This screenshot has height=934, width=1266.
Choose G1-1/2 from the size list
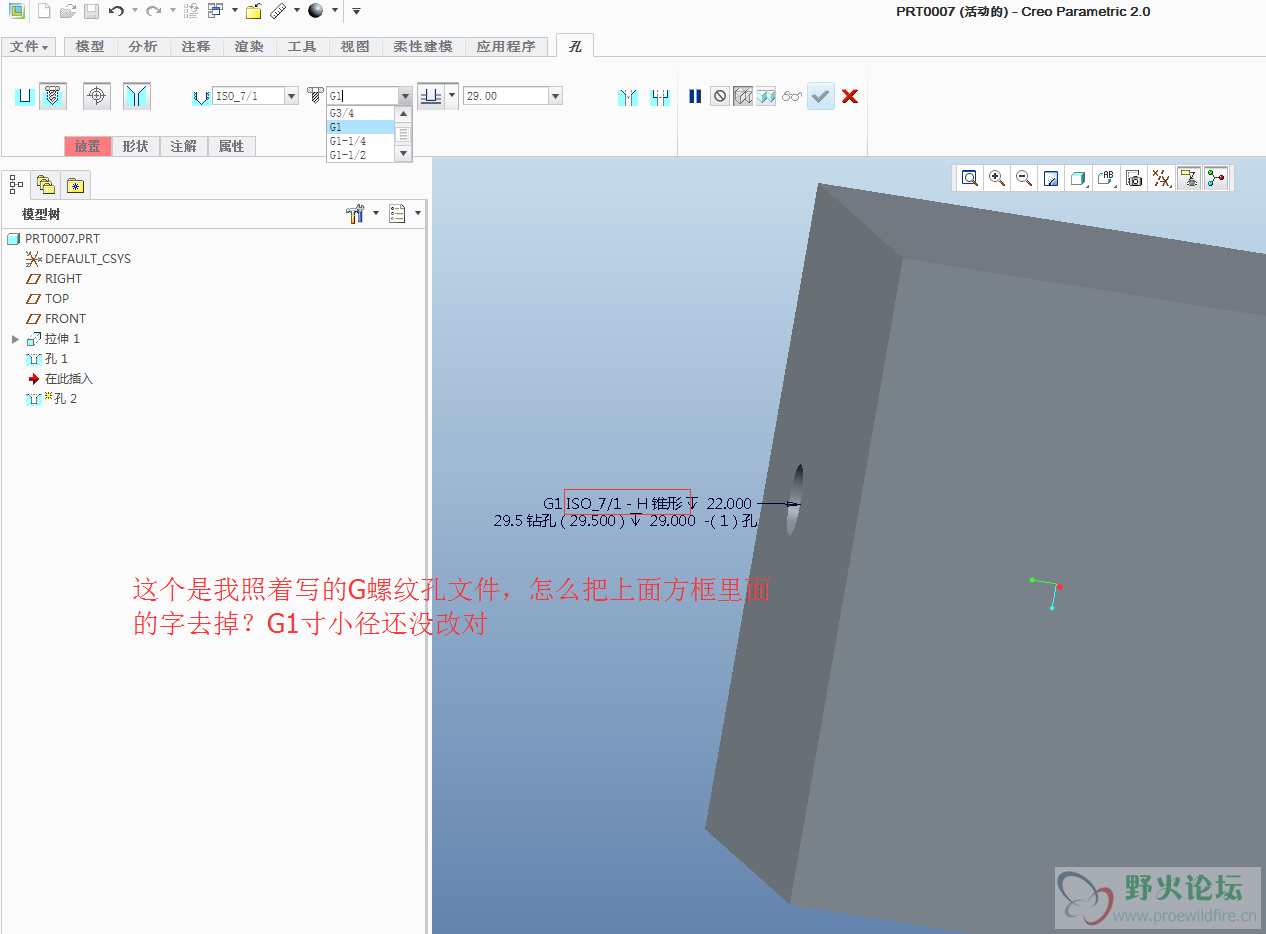361,155
